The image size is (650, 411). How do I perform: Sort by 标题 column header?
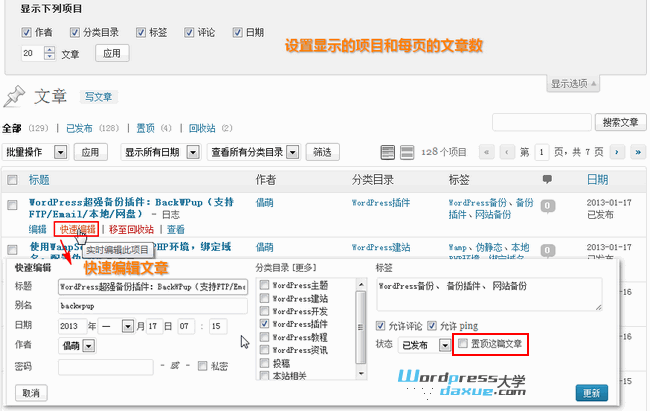(x=39, y=180)
